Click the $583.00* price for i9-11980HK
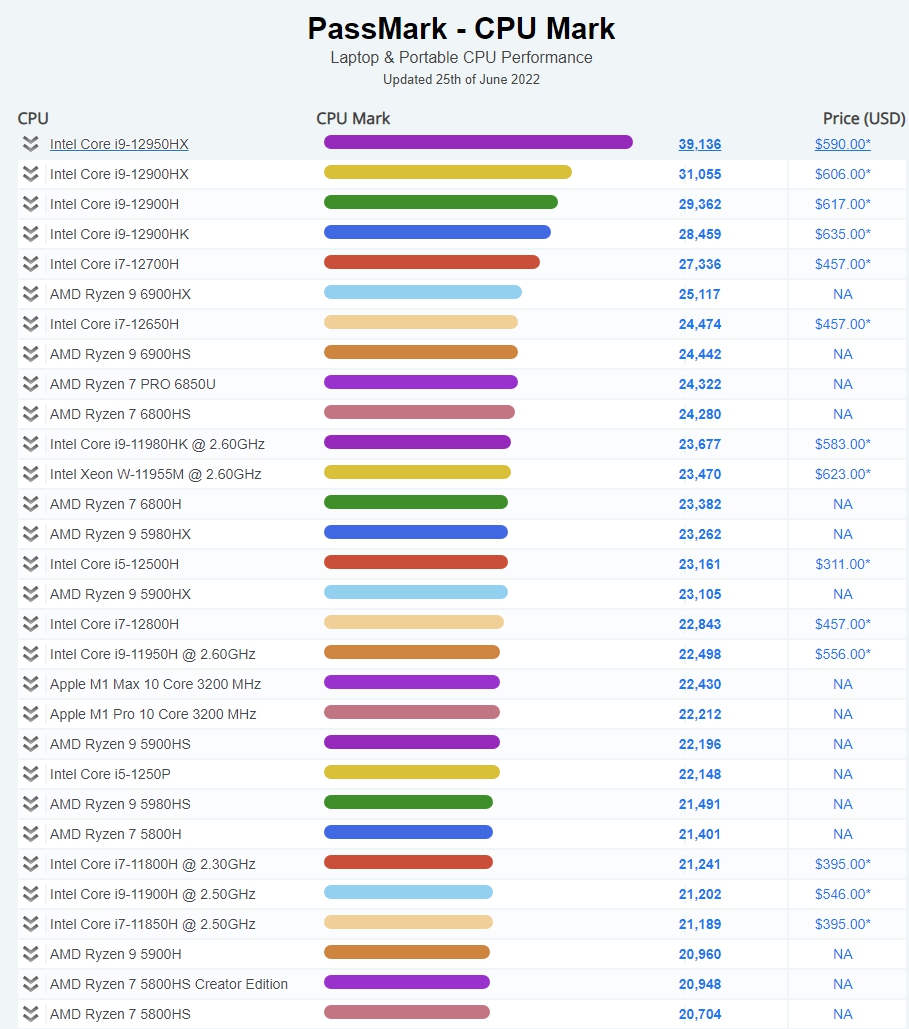This screenshot has height=1029, width=909. click(843, 444)
